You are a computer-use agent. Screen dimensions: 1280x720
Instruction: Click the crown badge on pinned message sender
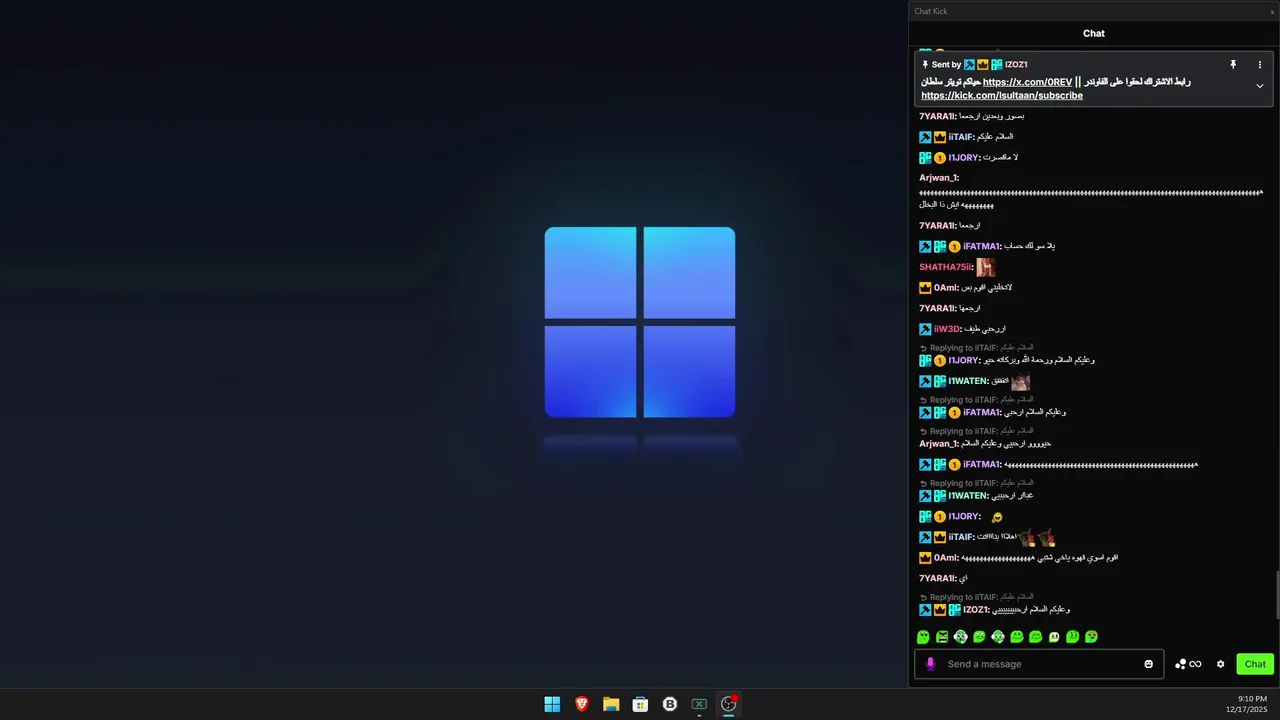click(983, 65)
